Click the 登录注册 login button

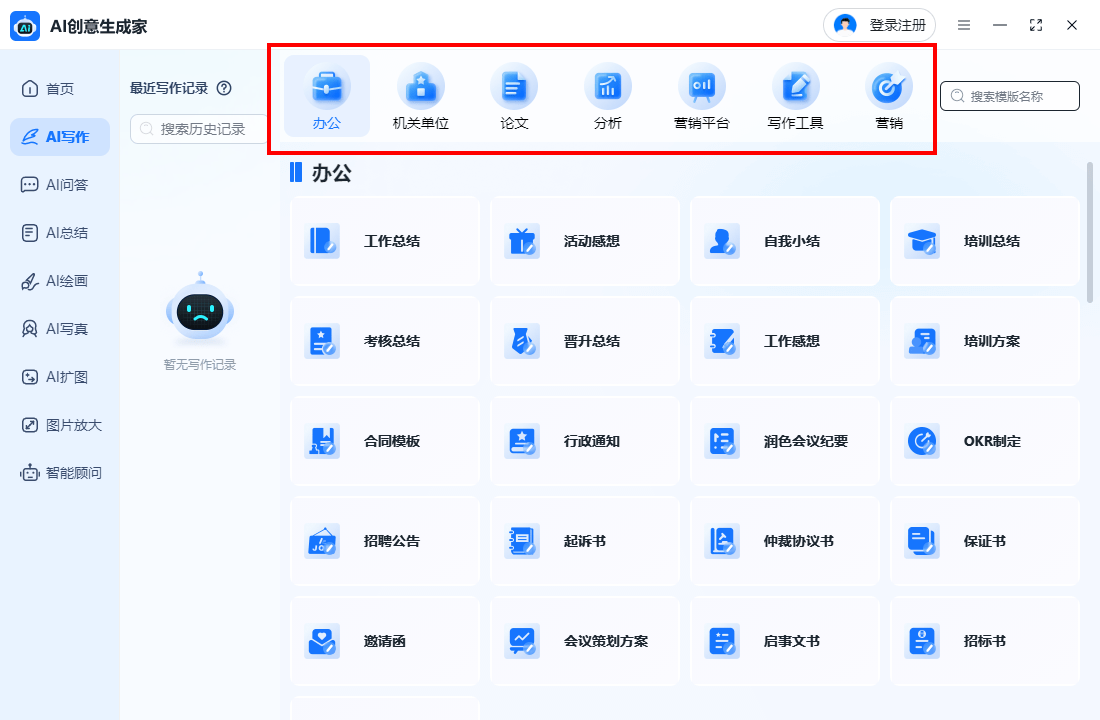coord(880,25)
